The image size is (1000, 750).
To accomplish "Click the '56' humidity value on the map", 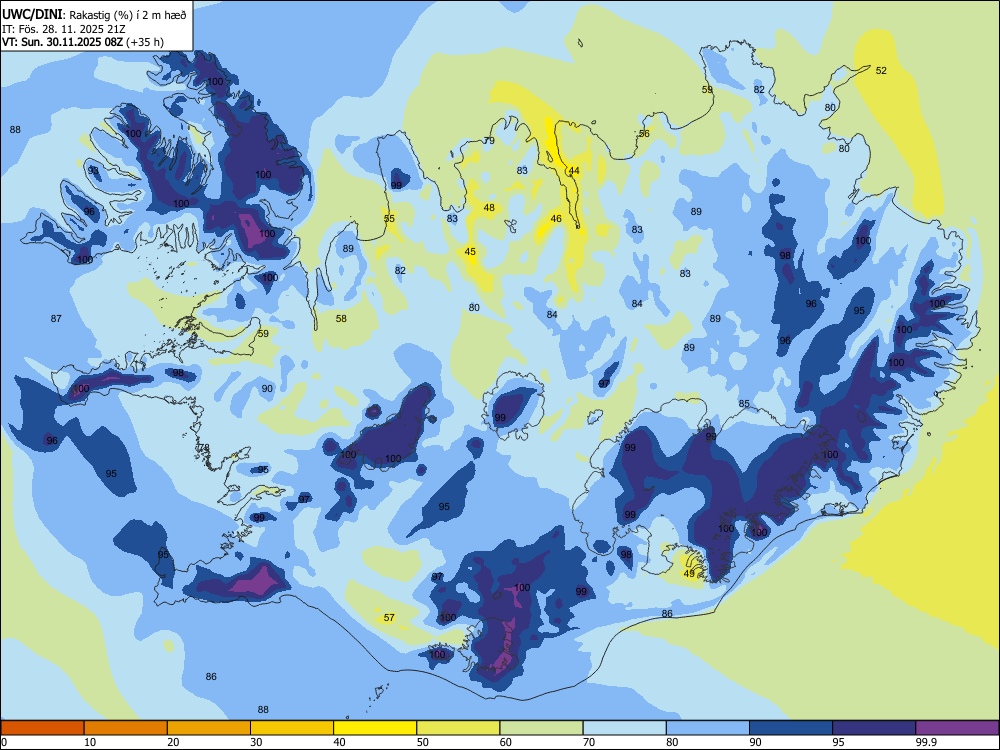I will 644,133.
